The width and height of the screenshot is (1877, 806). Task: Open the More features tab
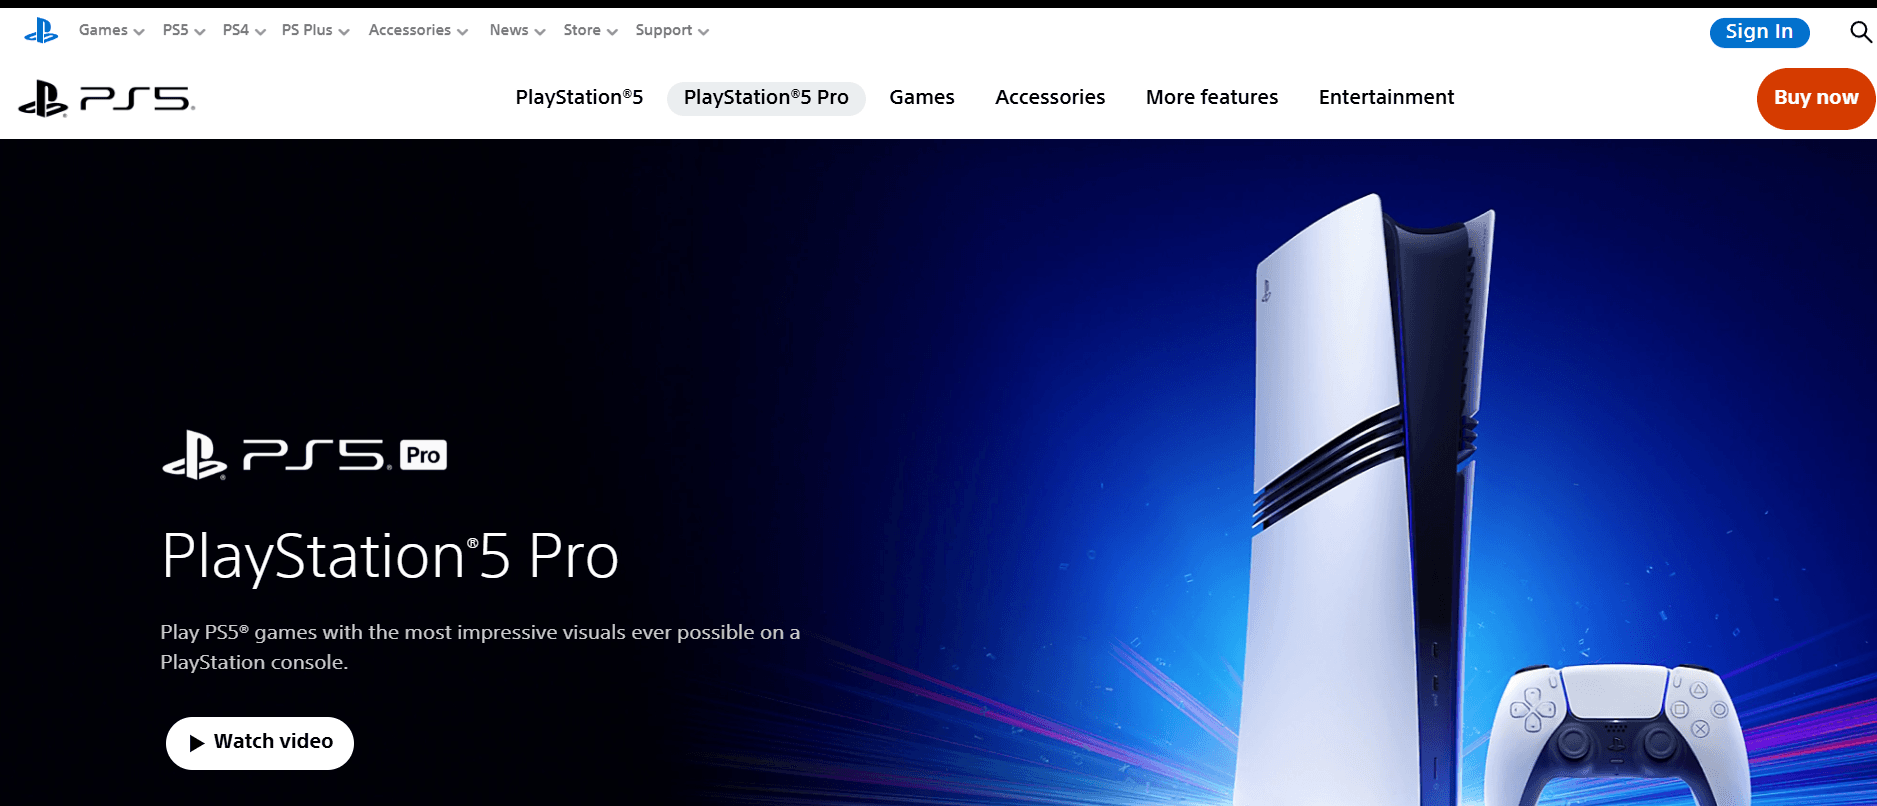coord(1212,98)
